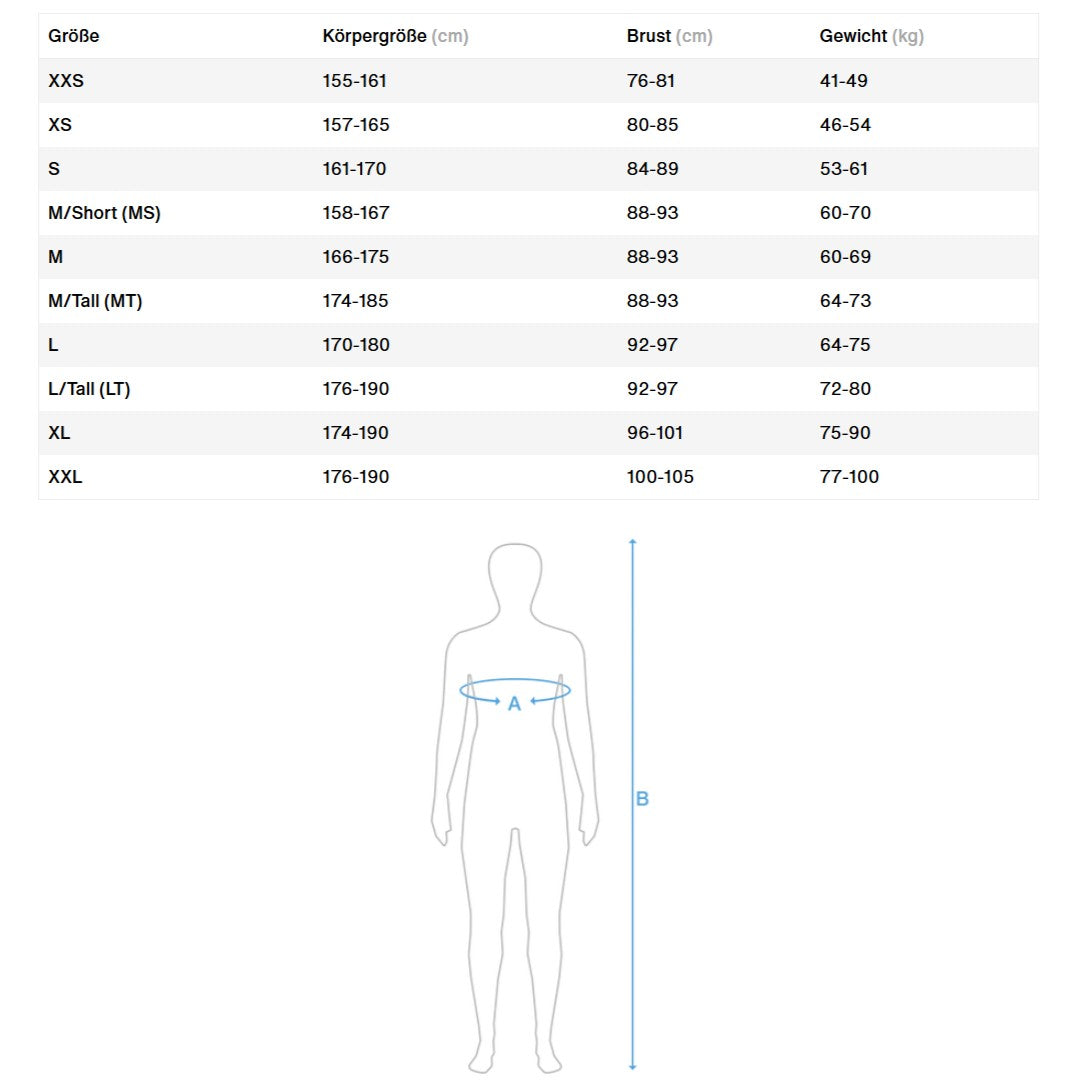1080x1080 pixels.
Task: Click the top arrowhead of the height line
Action: click(632, 543)
